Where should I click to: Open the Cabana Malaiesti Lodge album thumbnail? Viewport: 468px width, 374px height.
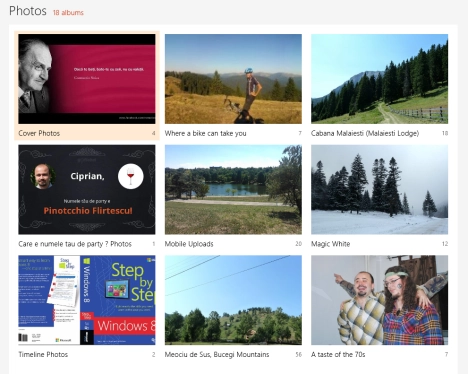coord(380,79)
